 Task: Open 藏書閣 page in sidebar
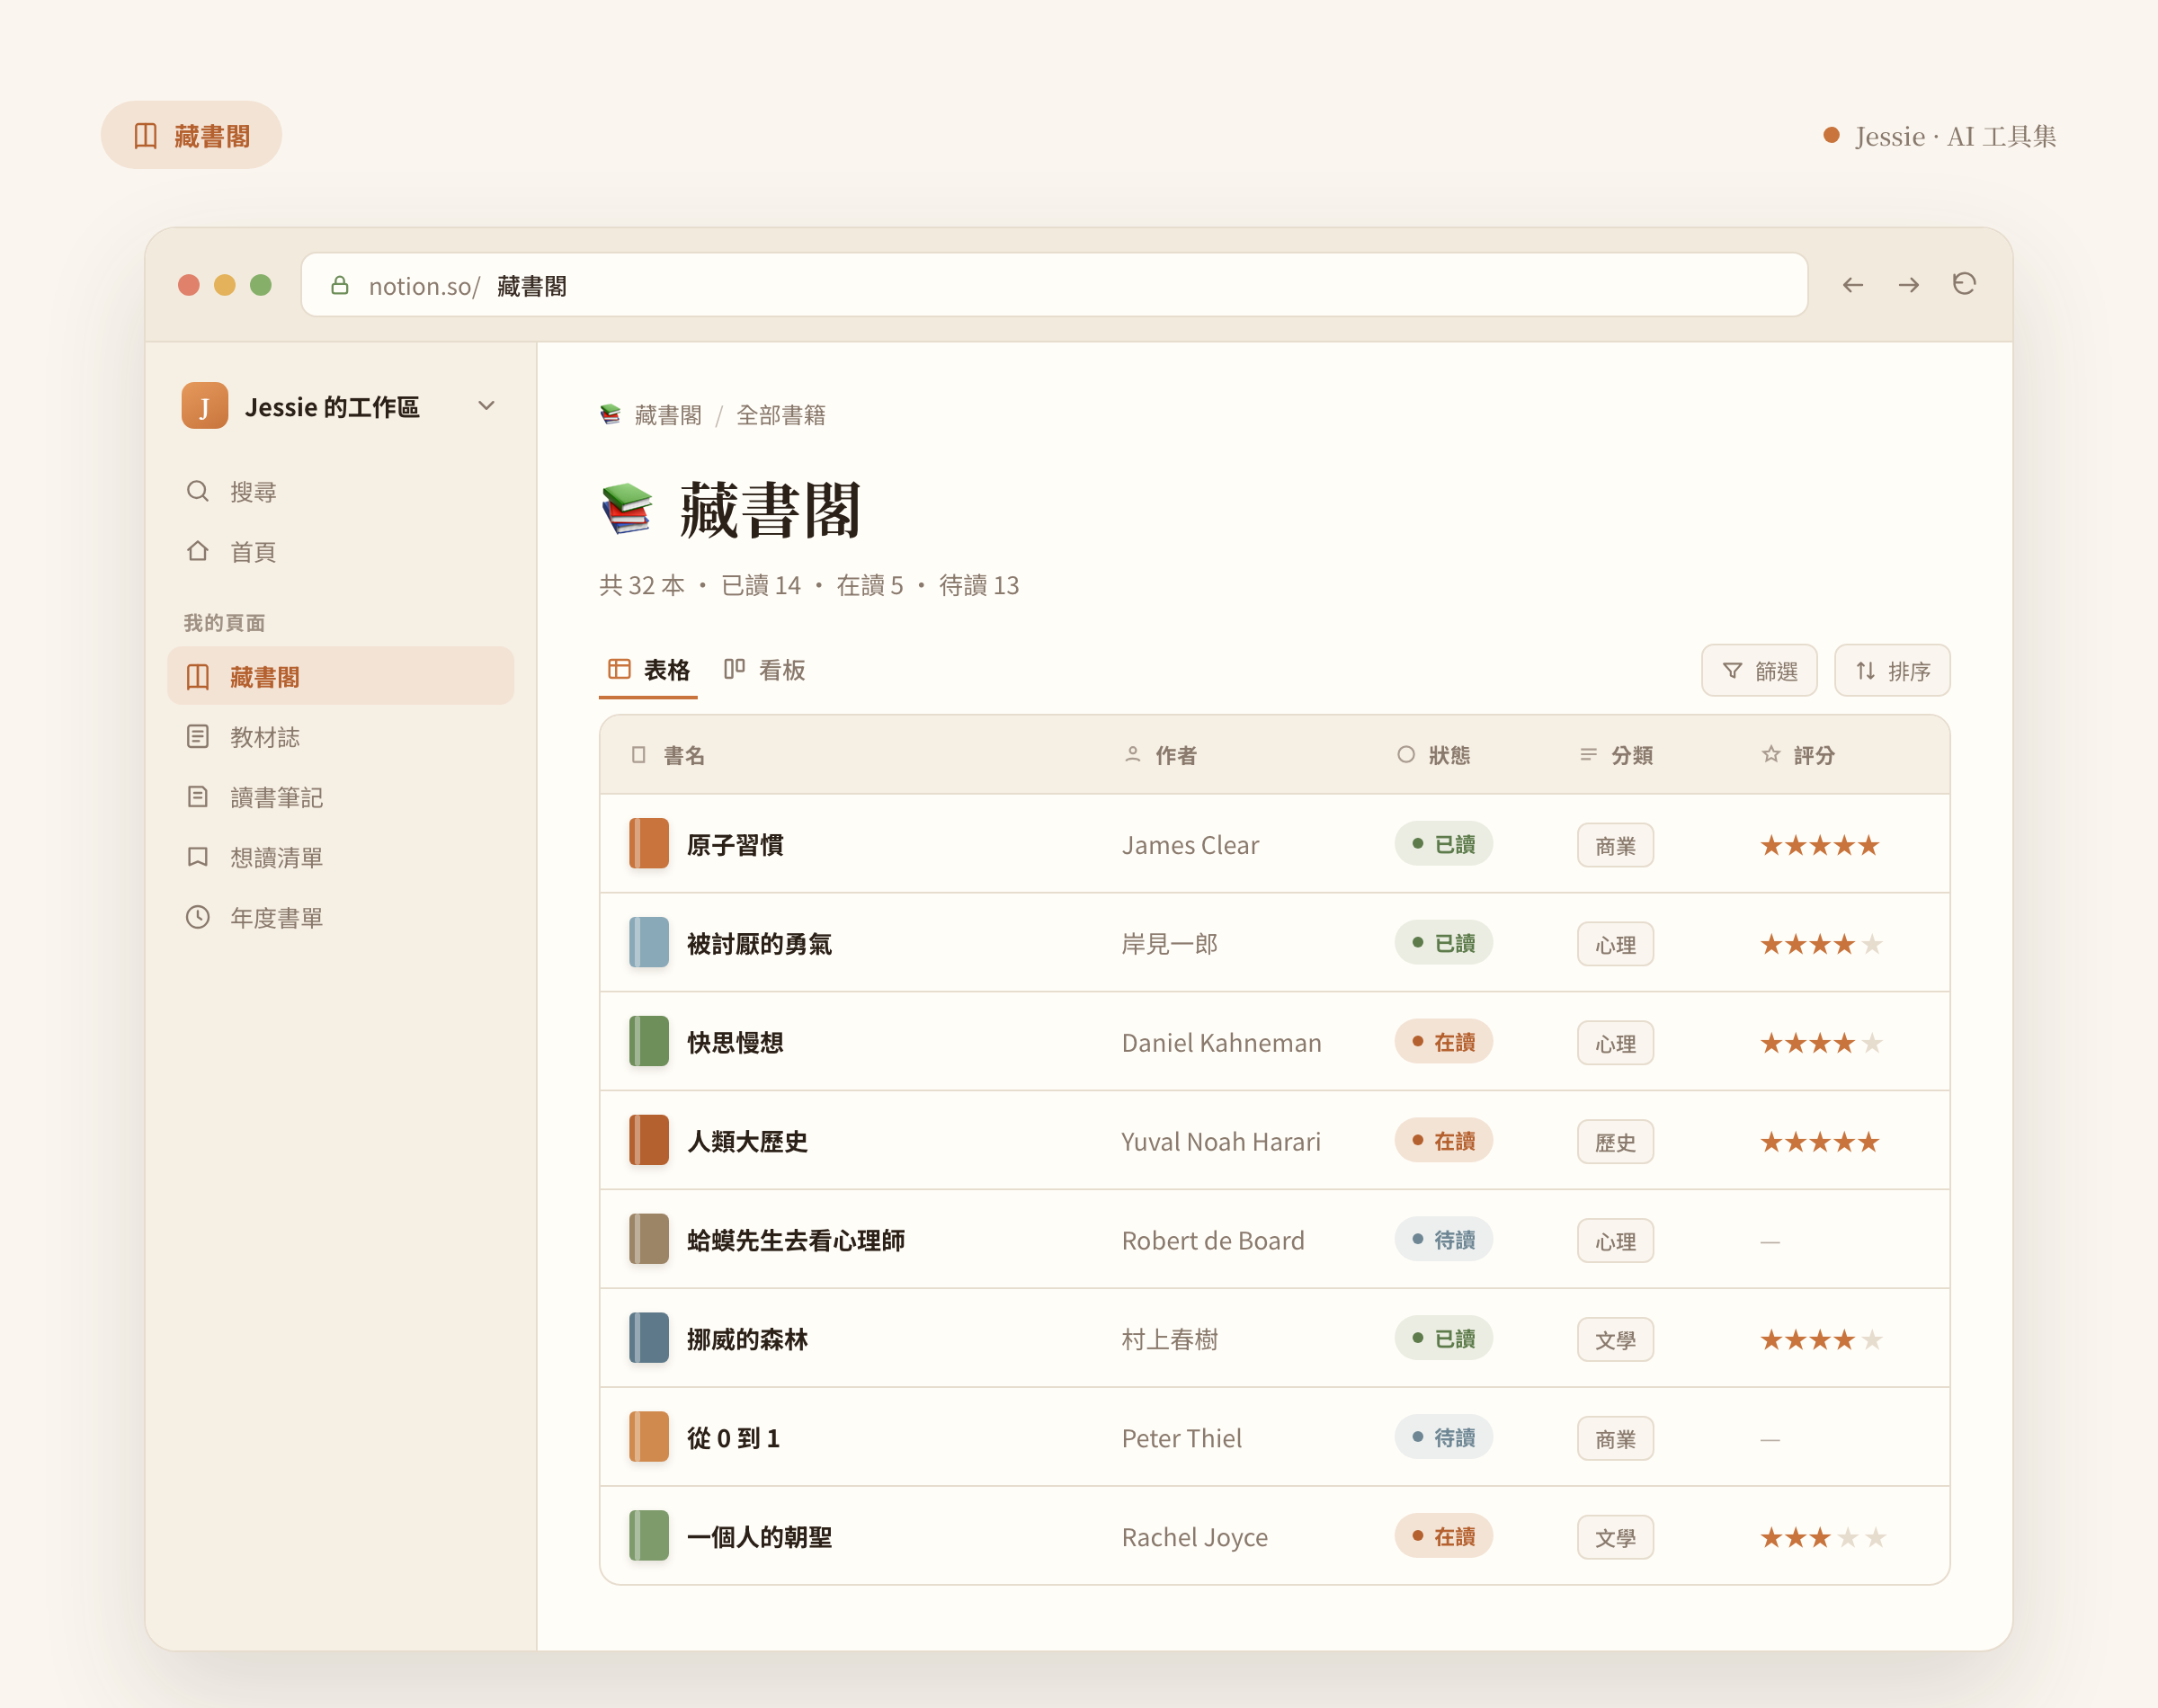[341, 676]
